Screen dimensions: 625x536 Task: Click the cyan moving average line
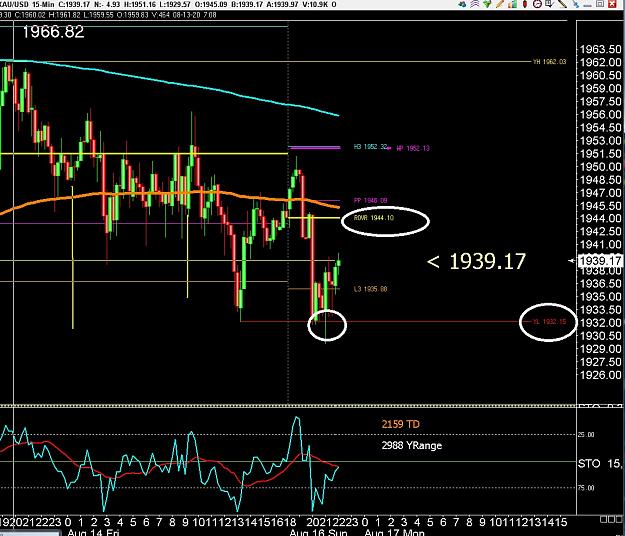point(171,83)
